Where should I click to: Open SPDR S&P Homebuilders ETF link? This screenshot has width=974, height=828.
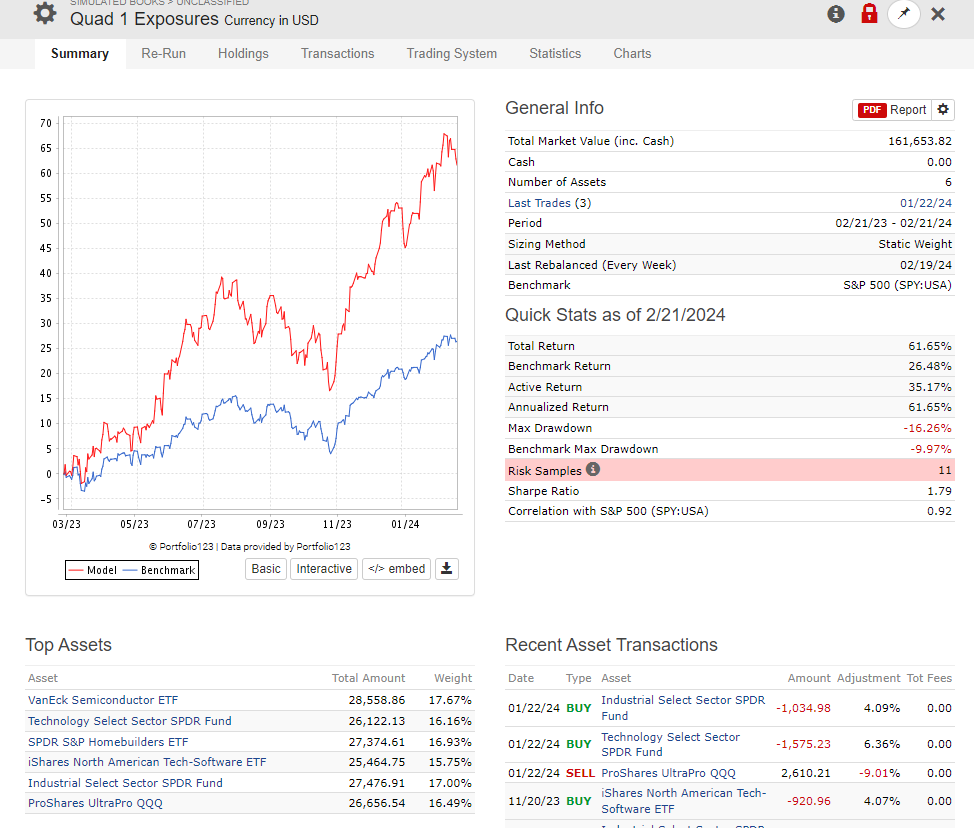[x=108, y=742]
